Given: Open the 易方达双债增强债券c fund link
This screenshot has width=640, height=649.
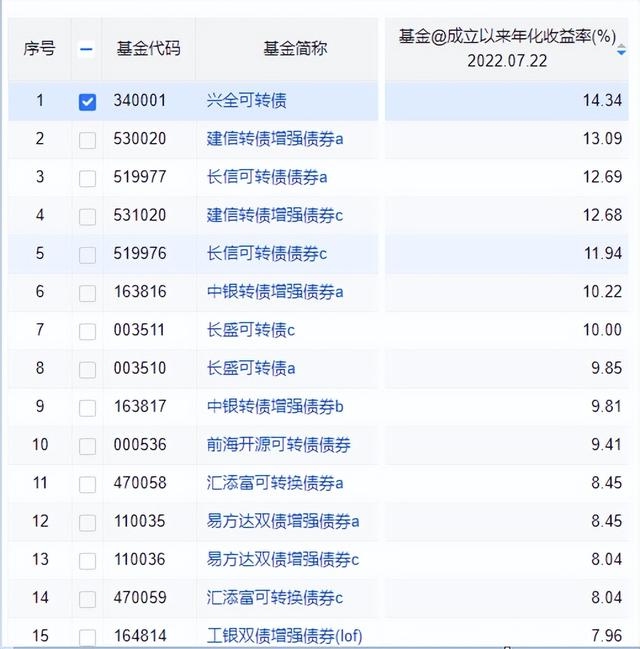Looking at the screenshot, I should 283,559.
